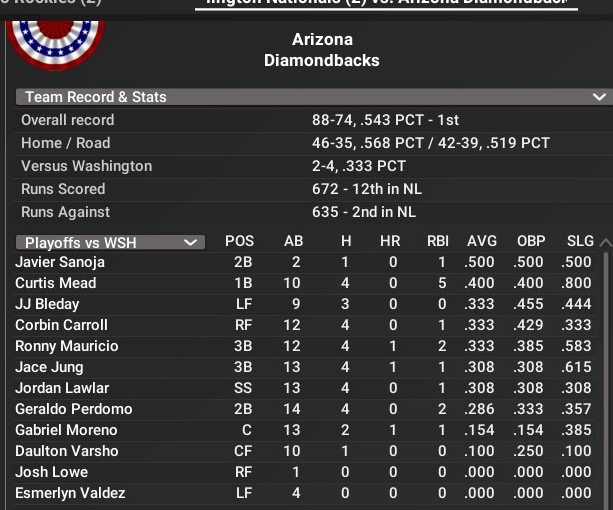Sort roster by POS column

click(x=239, y=241)
